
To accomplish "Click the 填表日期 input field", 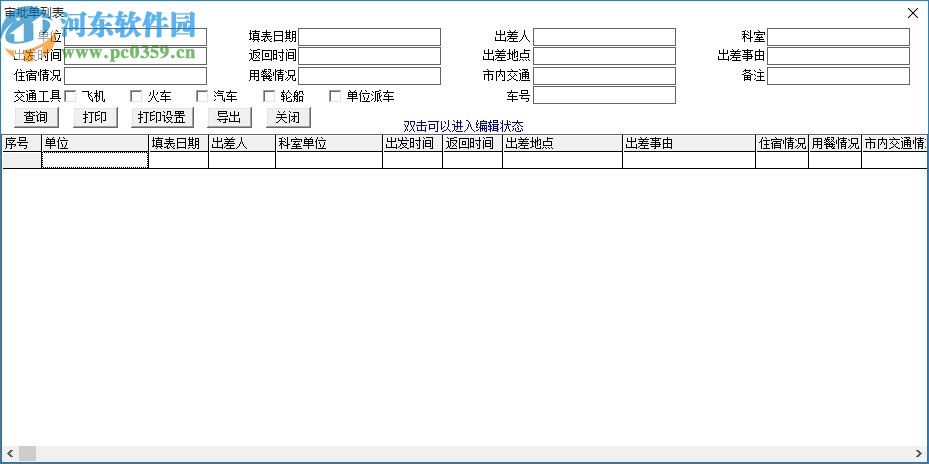I will 370,37.
